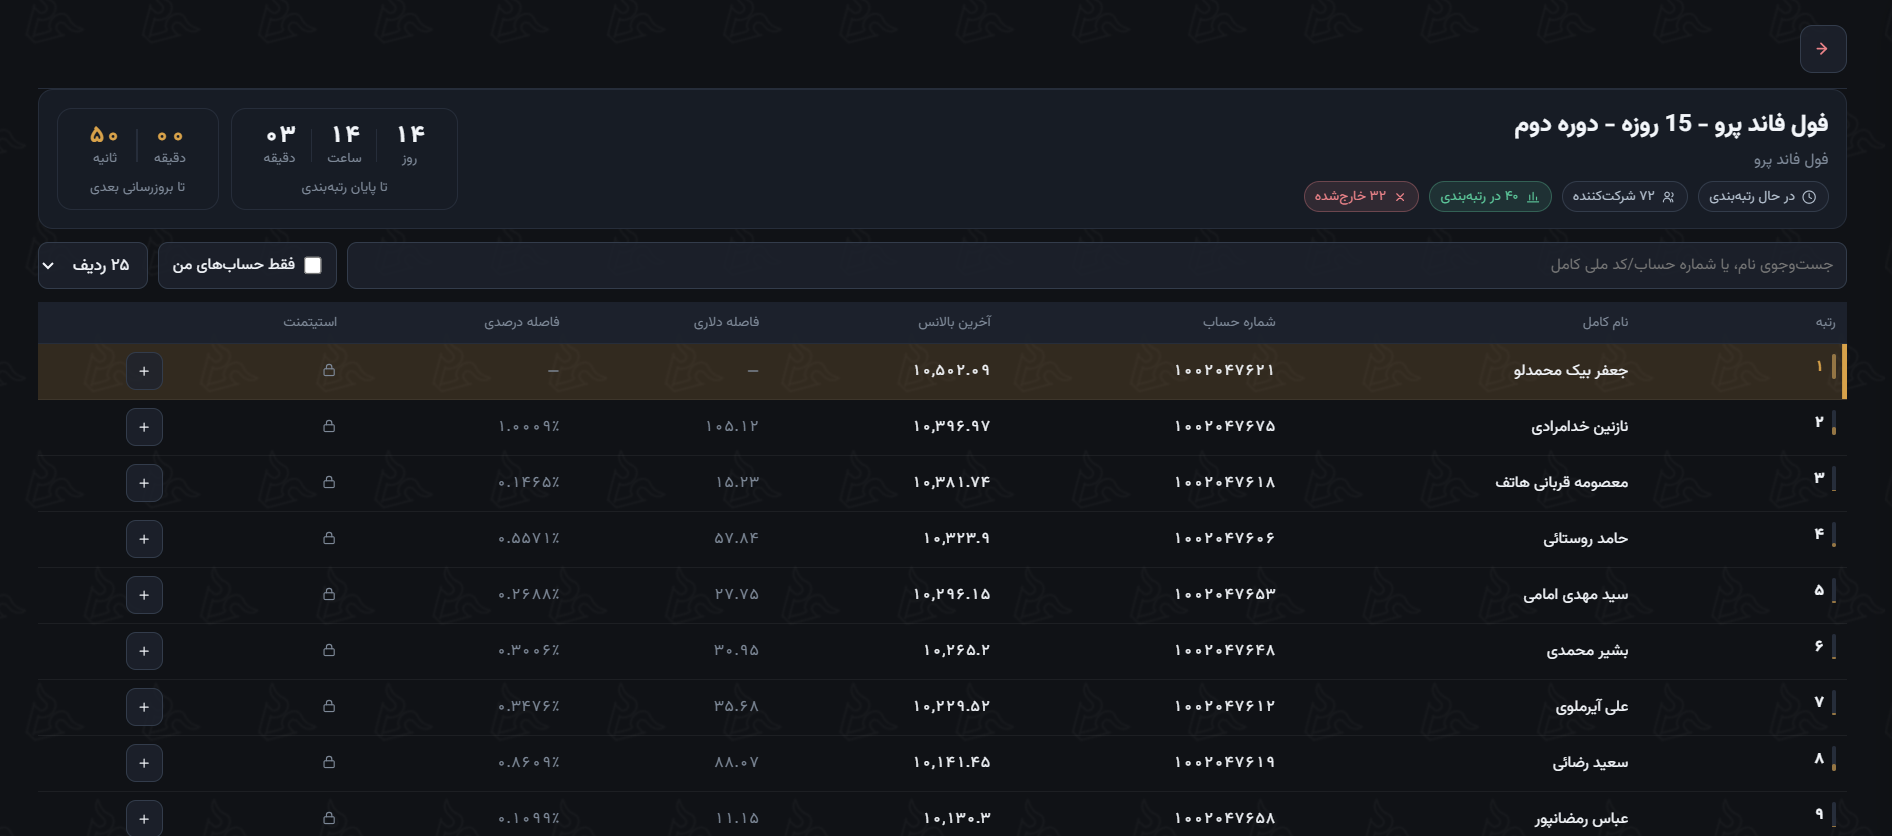Expand row details for جعفر بیک محمدلو
Viewport: 1892px width, 836px height.
[144, 371]
